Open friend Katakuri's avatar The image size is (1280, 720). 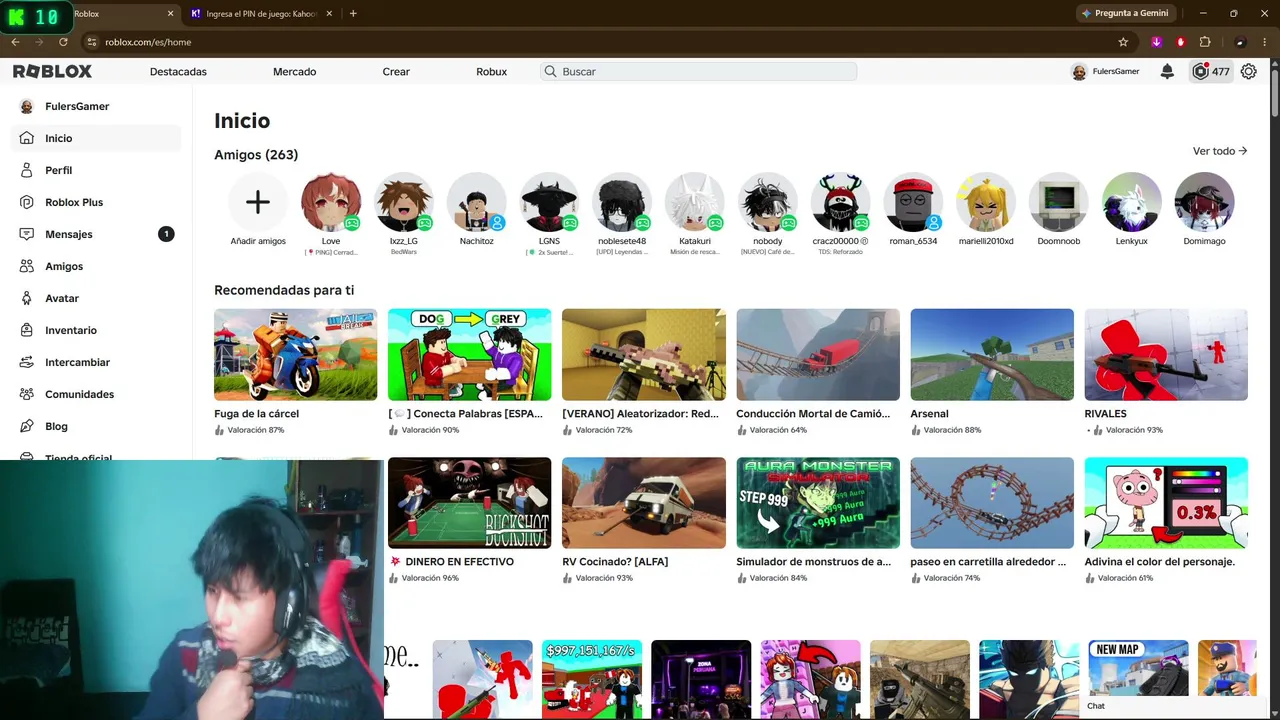695,202
